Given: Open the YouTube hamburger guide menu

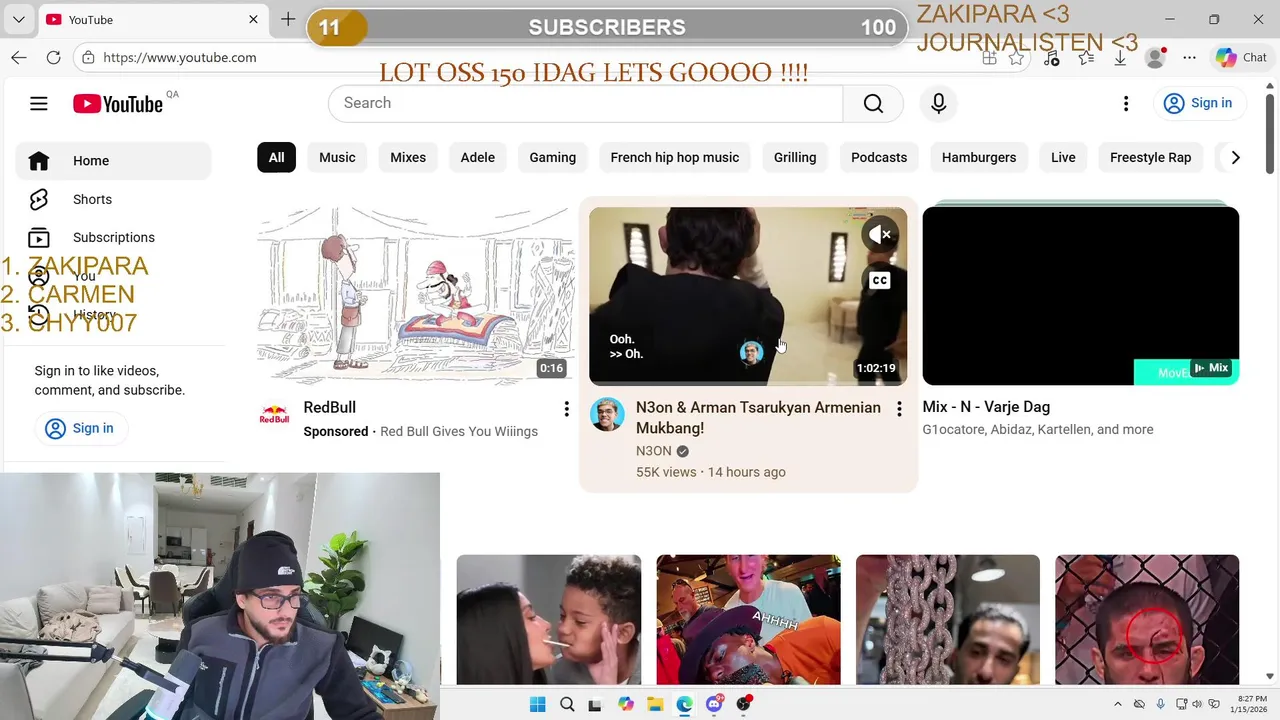Looking at the screenshot, I should (39, 104).
